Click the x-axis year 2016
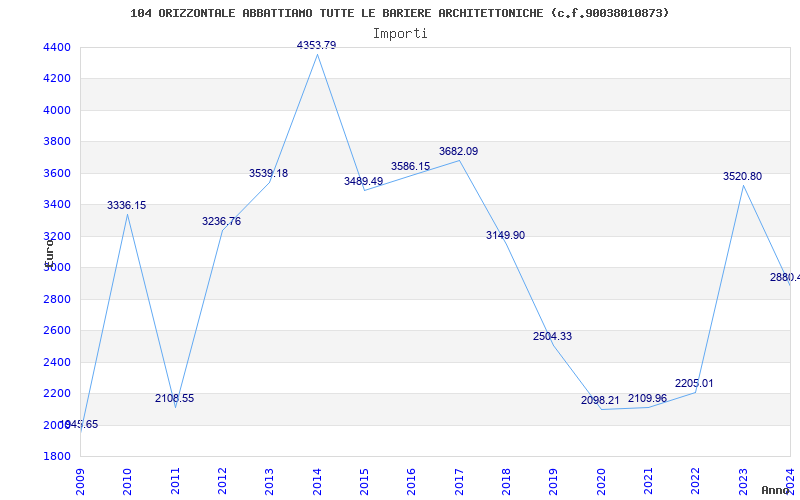The image size is (800, 500). coord(412,481)
